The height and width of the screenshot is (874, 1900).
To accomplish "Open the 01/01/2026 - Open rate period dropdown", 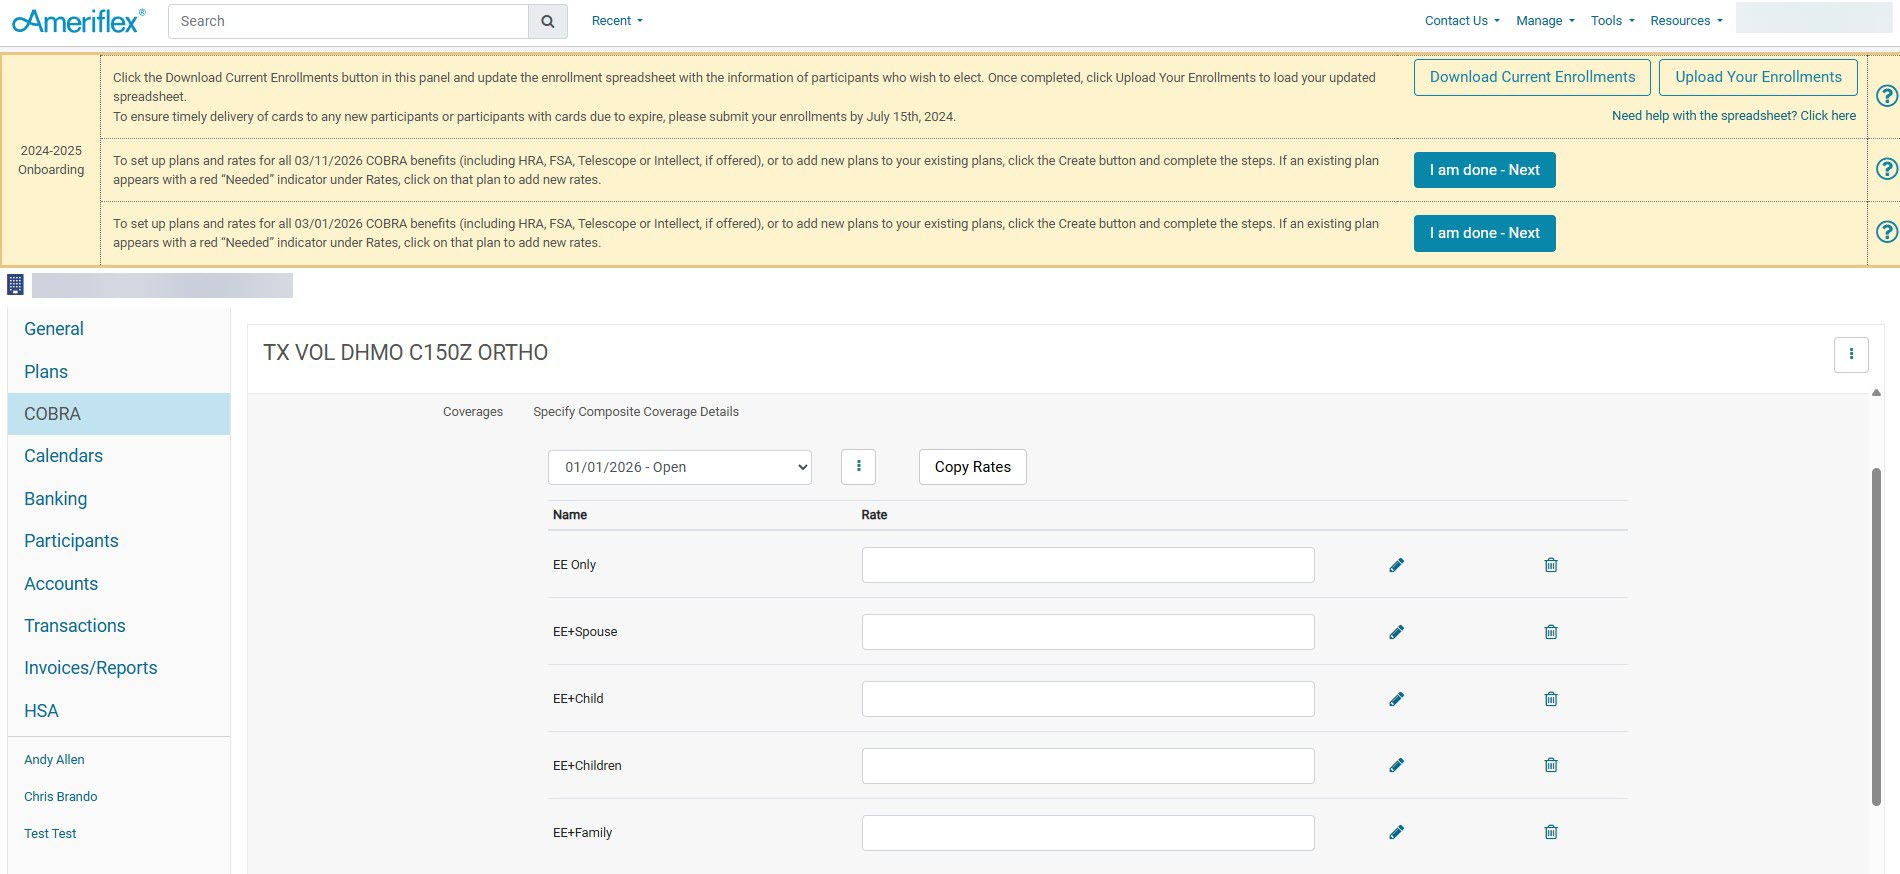I will (679, 467).
